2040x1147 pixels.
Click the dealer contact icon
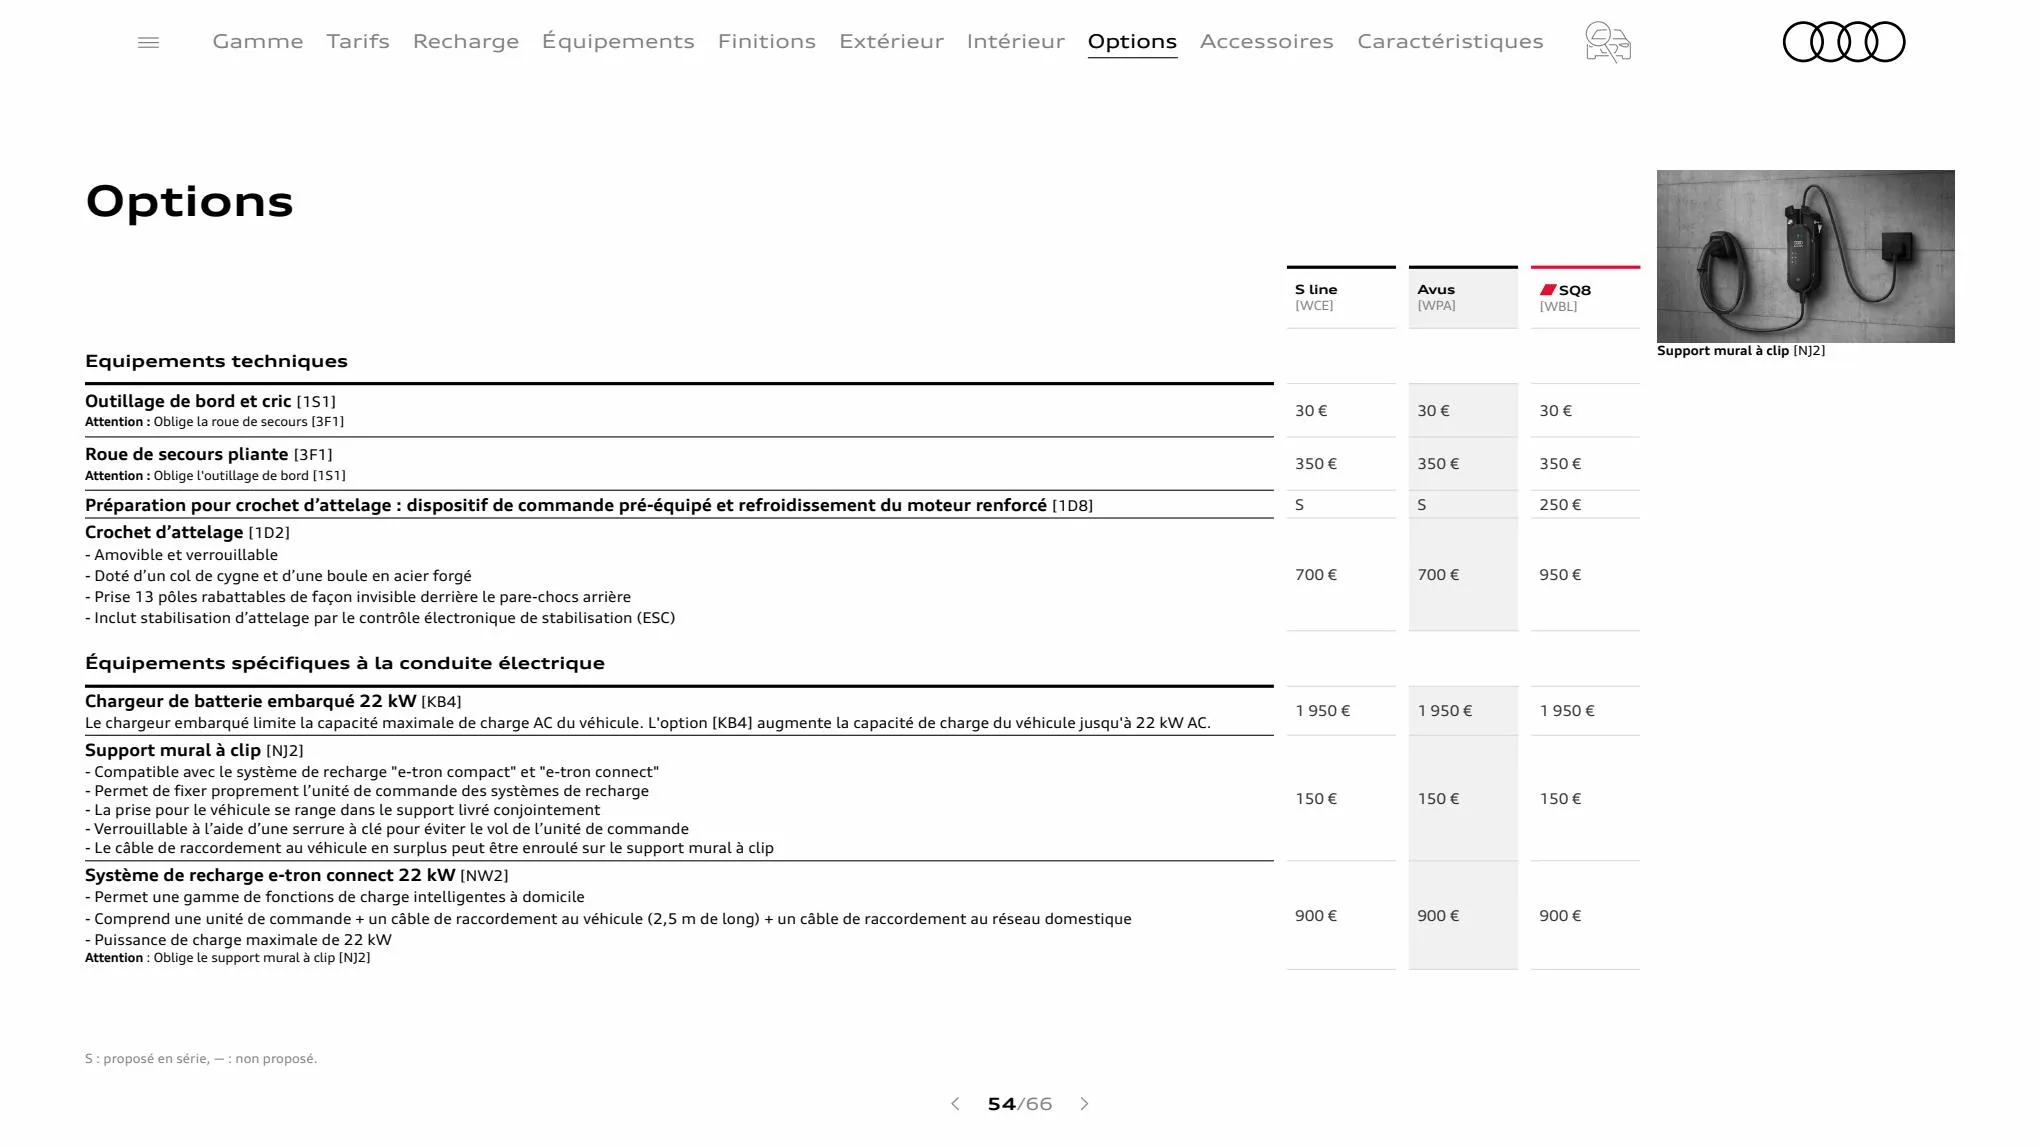pos(1608,42)
